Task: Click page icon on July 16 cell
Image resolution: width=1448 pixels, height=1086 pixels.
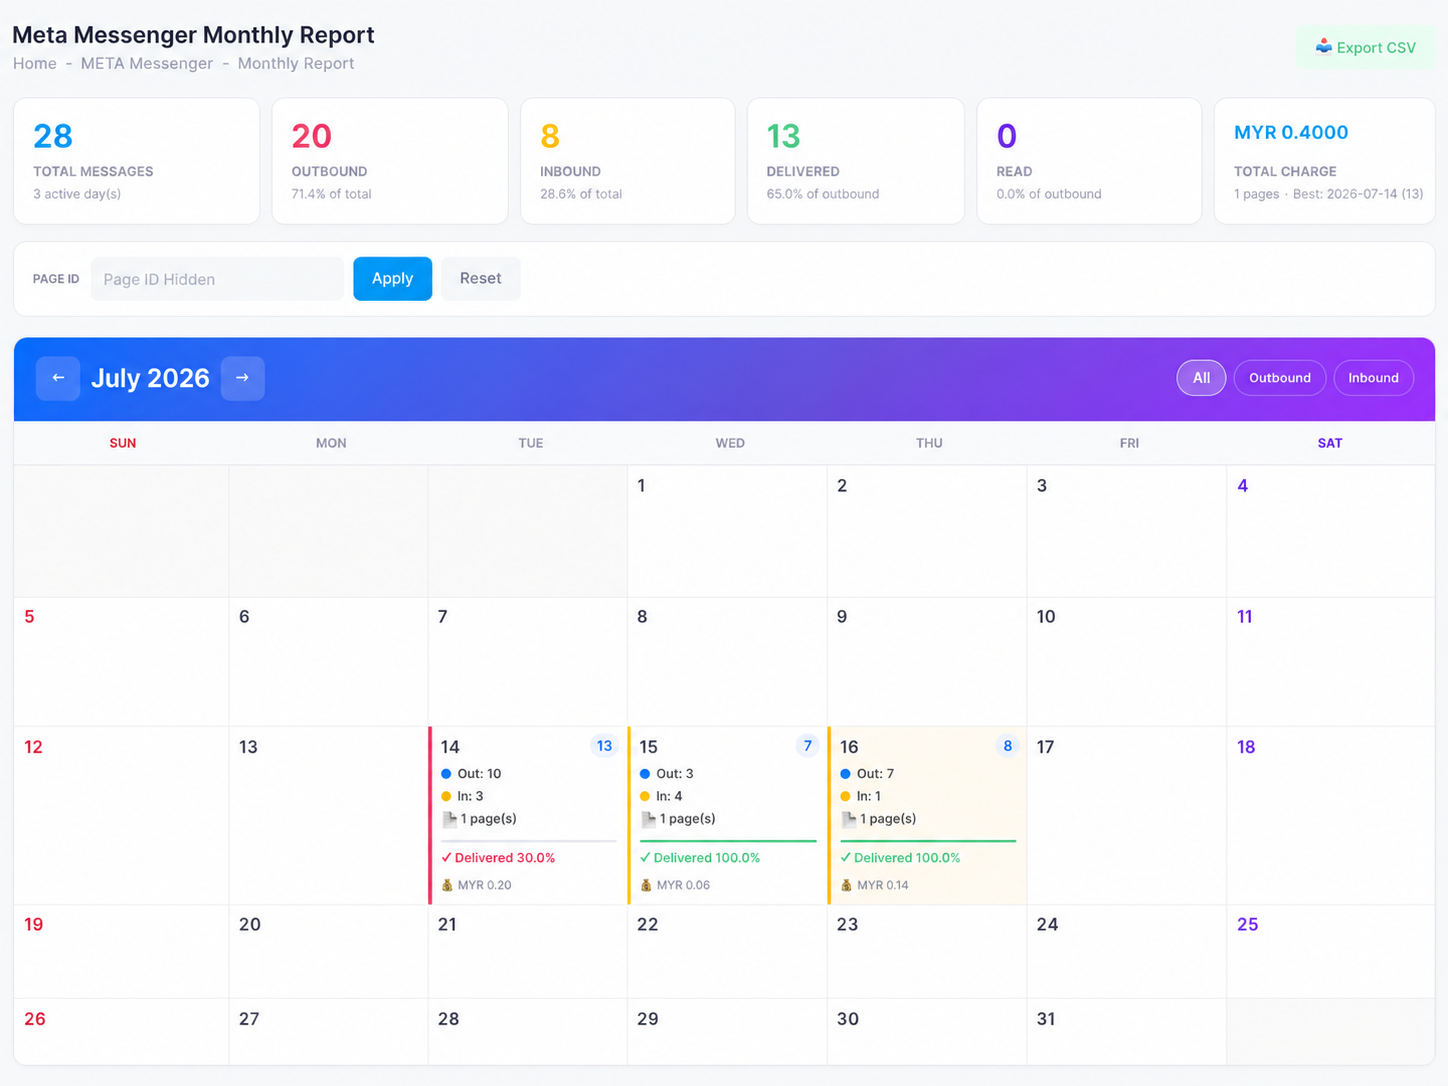Action: click(x=848, y=819)
